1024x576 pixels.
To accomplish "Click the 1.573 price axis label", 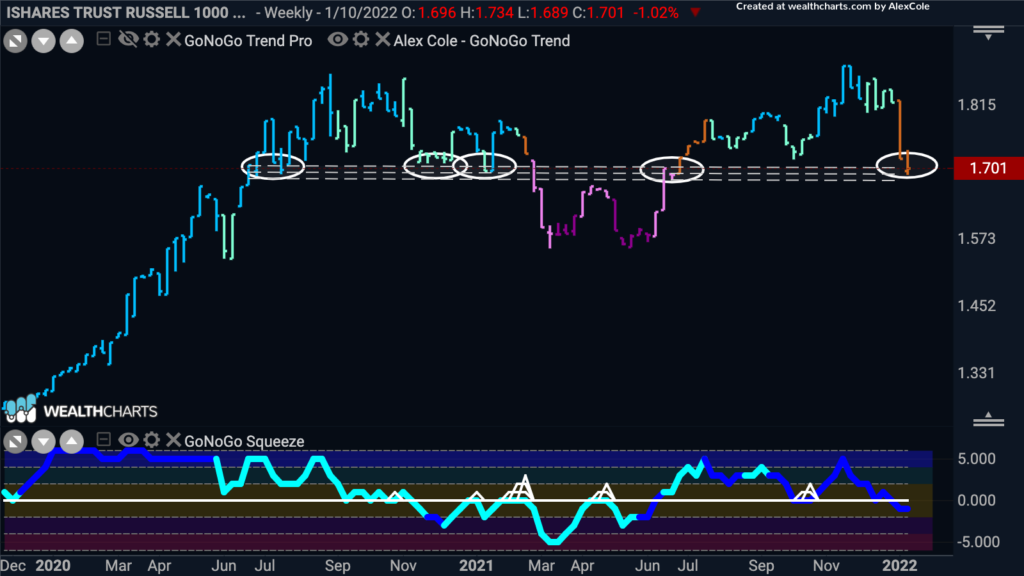I will (976, 239).
